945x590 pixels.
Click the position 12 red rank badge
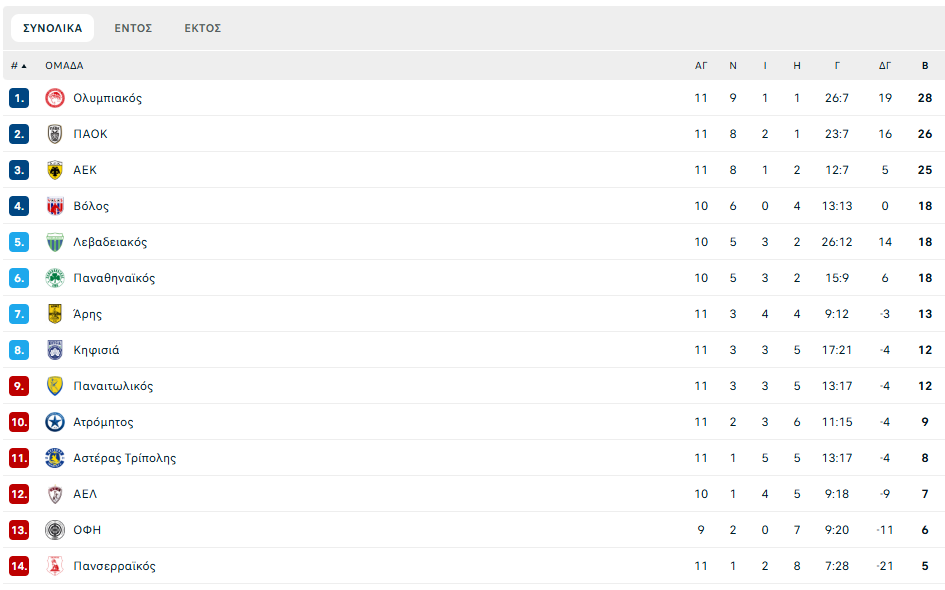(x=19, y=494)
